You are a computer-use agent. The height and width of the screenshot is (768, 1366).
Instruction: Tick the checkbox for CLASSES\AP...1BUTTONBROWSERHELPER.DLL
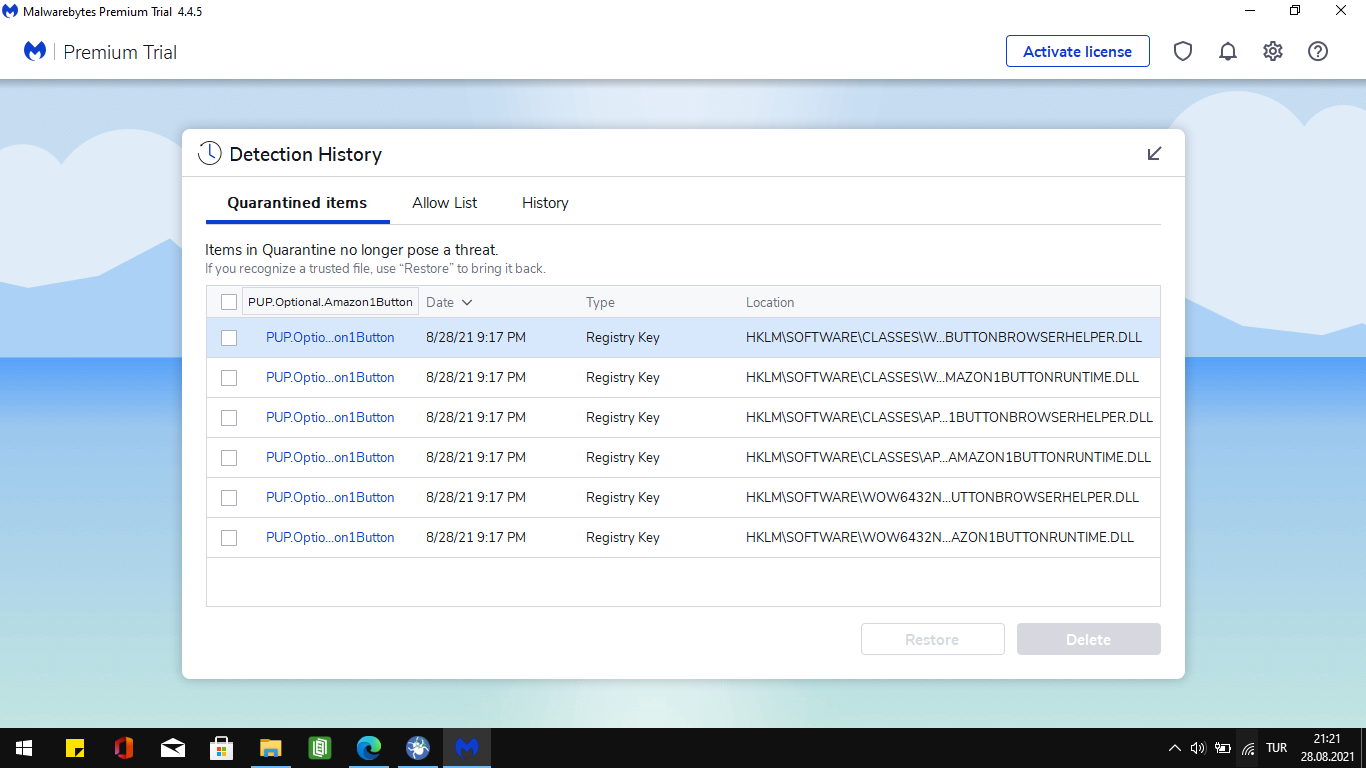pos(229,418)
